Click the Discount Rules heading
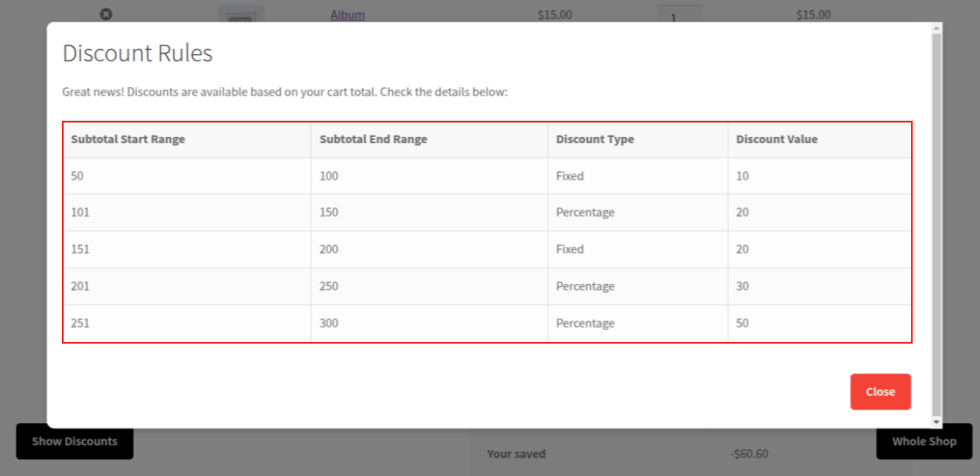 (137, 53)
